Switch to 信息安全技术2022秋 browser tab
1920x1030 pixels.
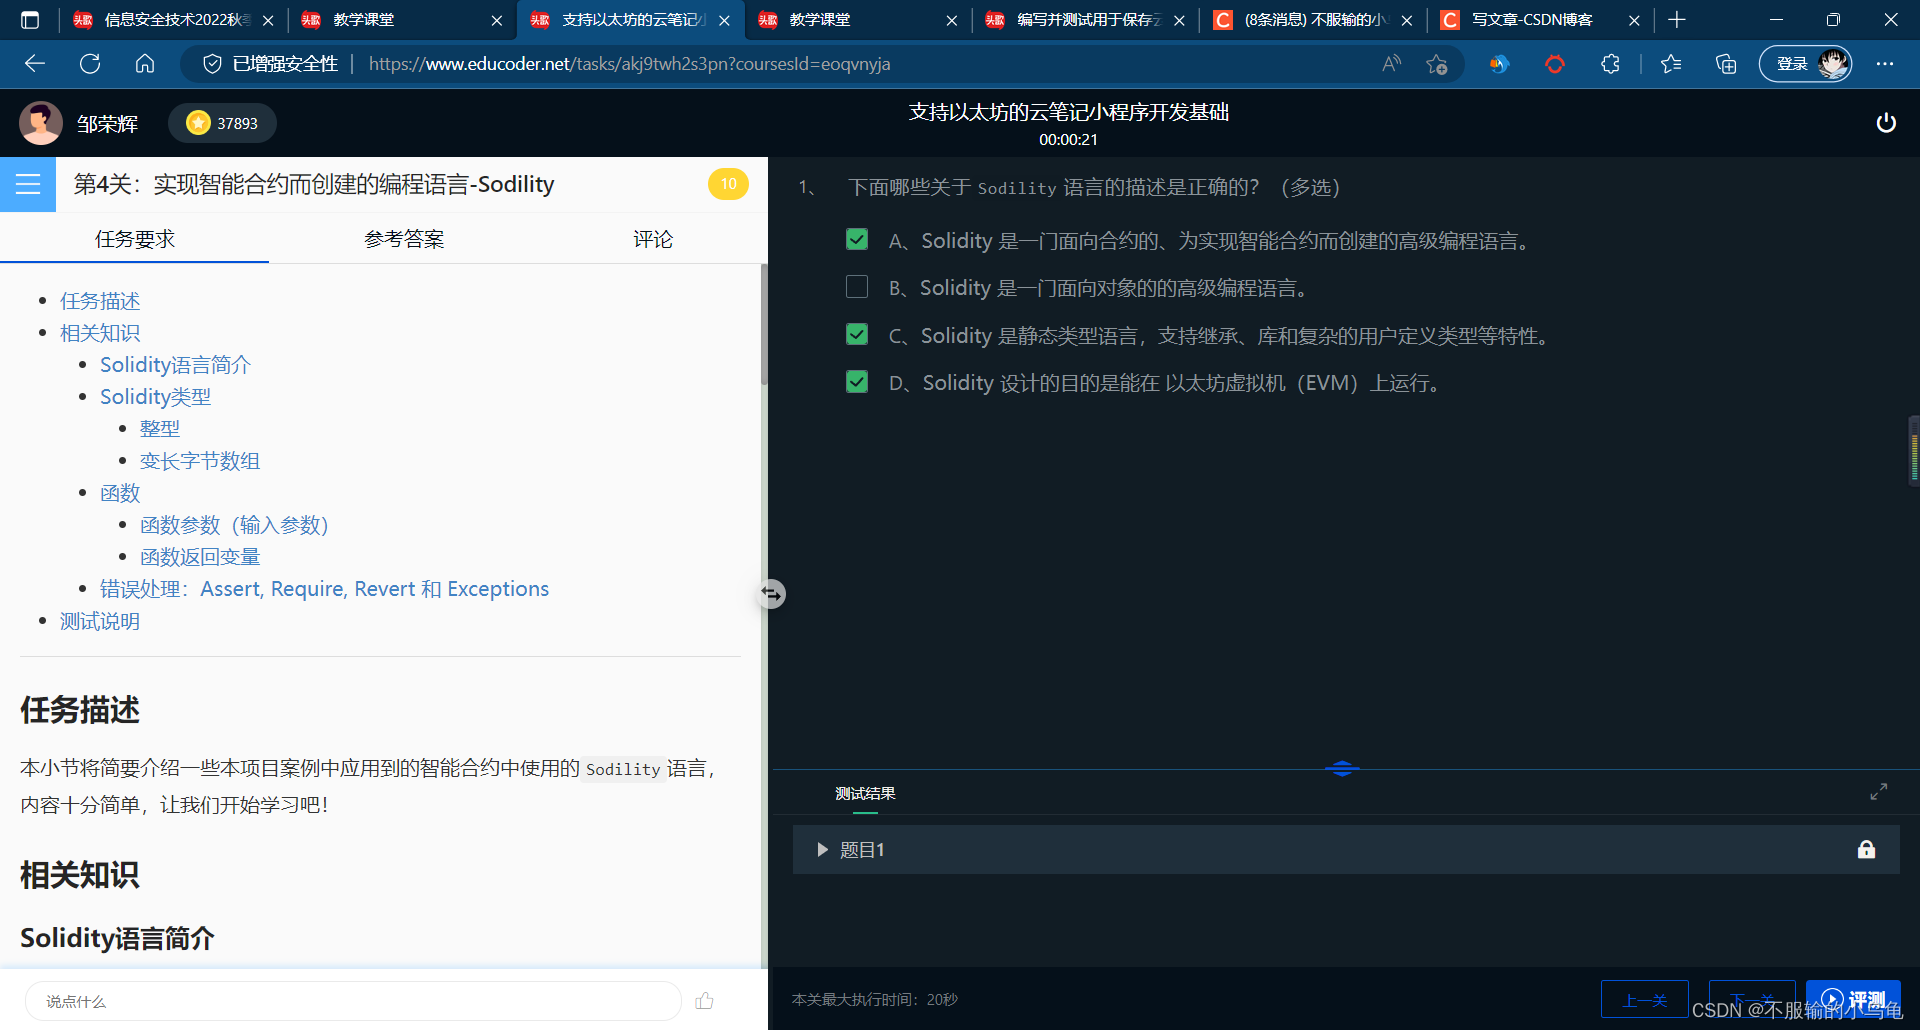point(176,20)
